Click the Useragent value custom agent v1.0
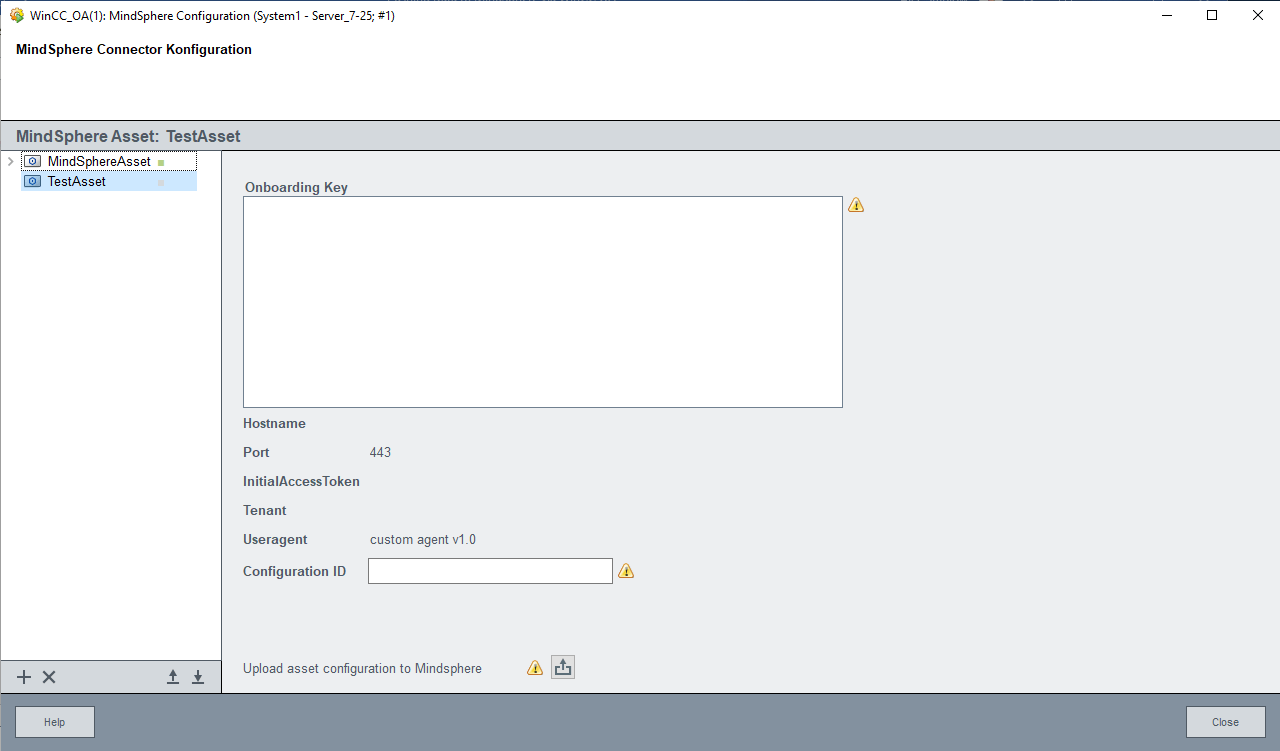Image resolution: width=1280 pixels, height=751 pixels. coord(423,539)
